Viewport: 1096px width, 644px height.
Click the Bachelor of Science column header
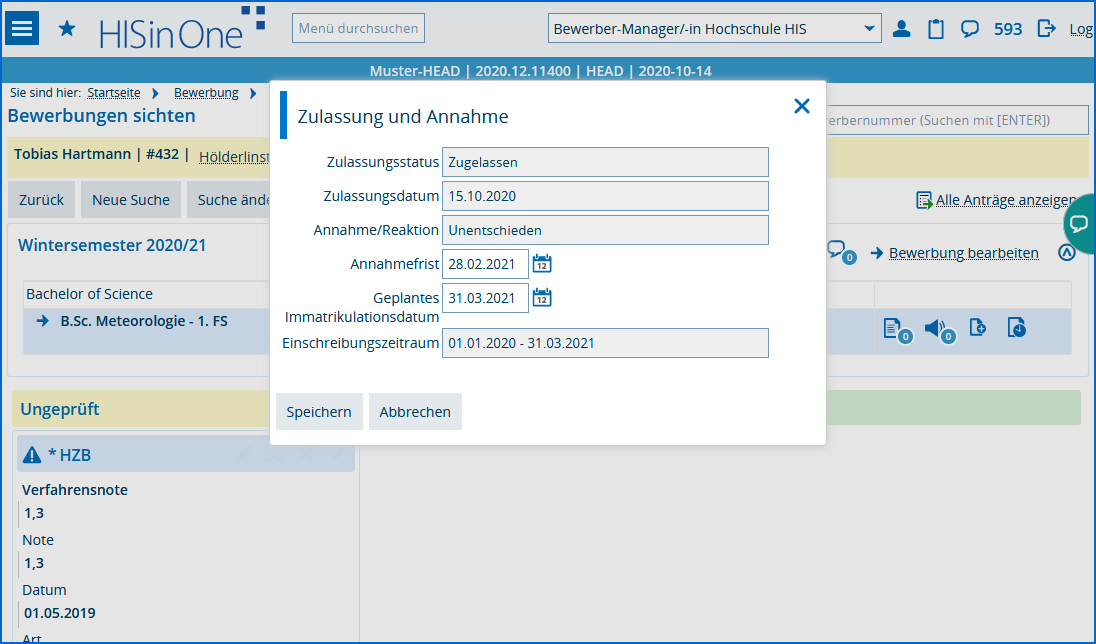click(x=89, y=294)
